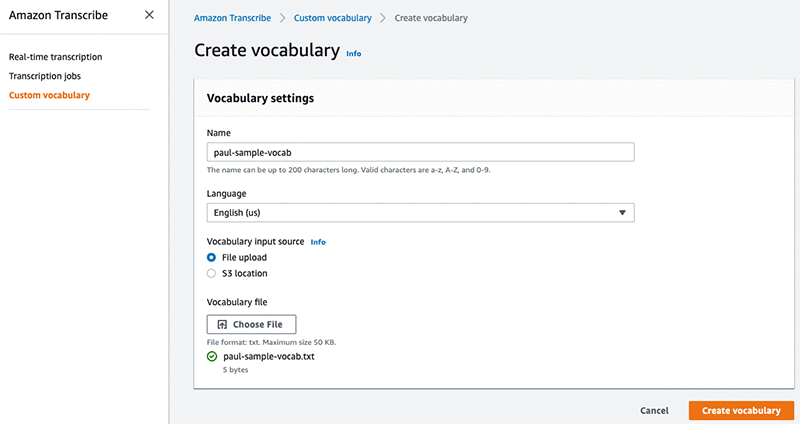
Task: Close the Amazon Transcribe side panel
Action: [x=149, y=15]
